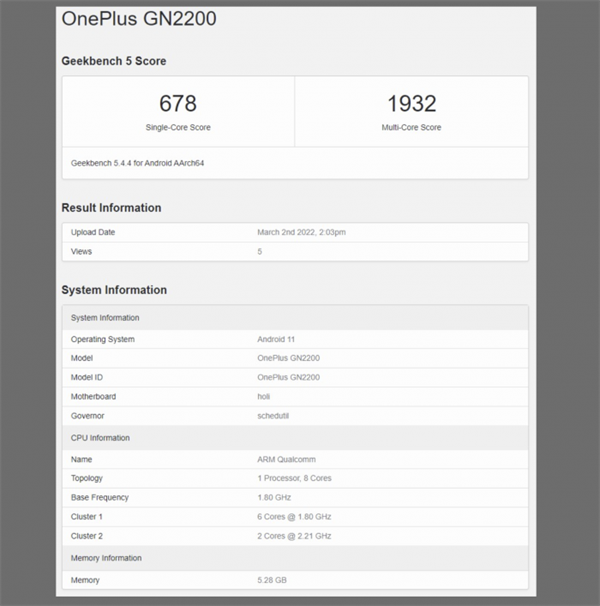Click the Upload Date label
600x606 pixels.
tap(93, 232)
